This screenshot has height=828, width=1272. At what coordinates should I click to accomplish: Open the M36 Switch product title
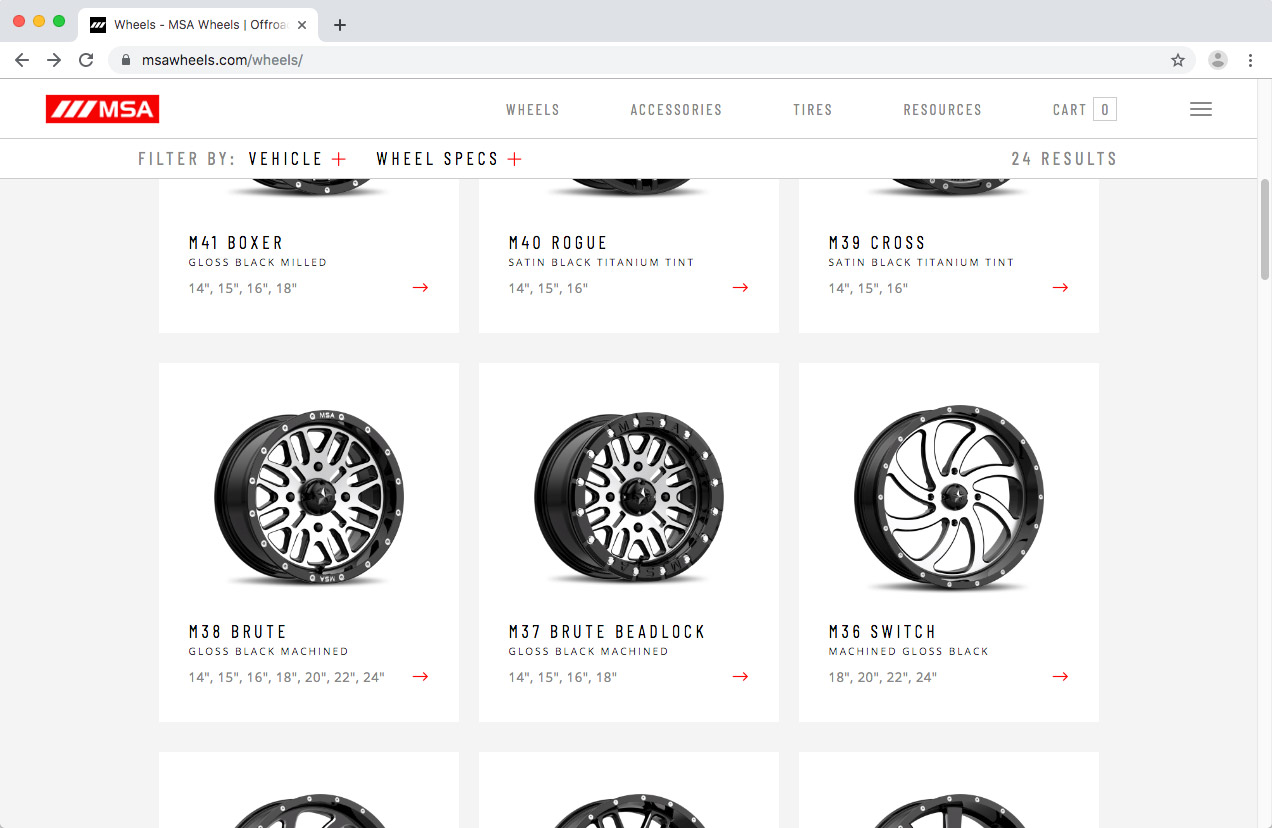(x=883, y=632)
